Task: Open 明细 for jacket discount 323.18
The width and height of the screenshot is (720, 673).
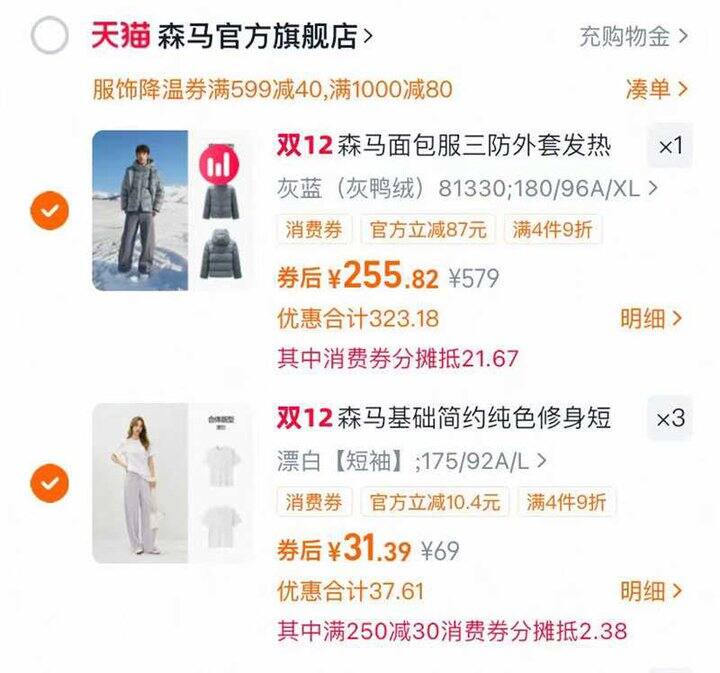Action: pyautogui.click(x=651, y=318)
